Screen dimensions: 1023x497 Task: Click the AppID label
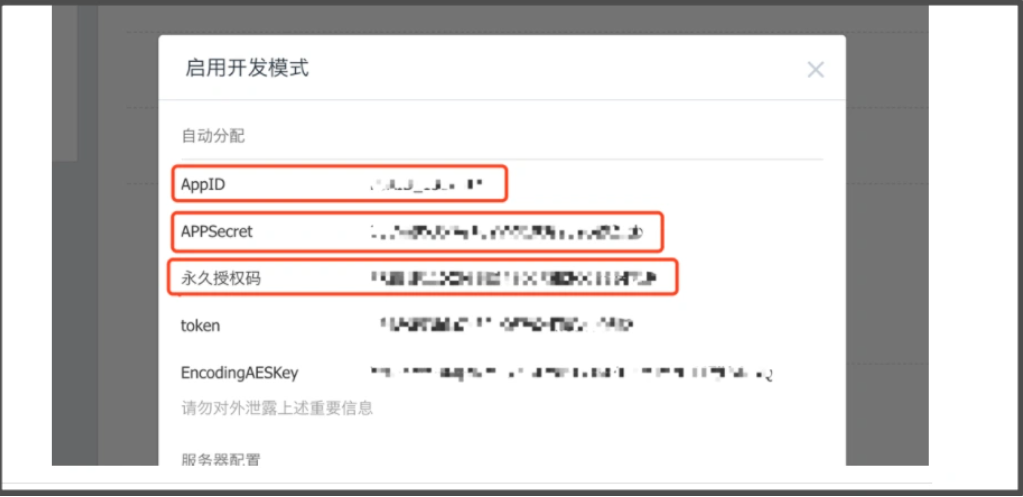(203, 185)
